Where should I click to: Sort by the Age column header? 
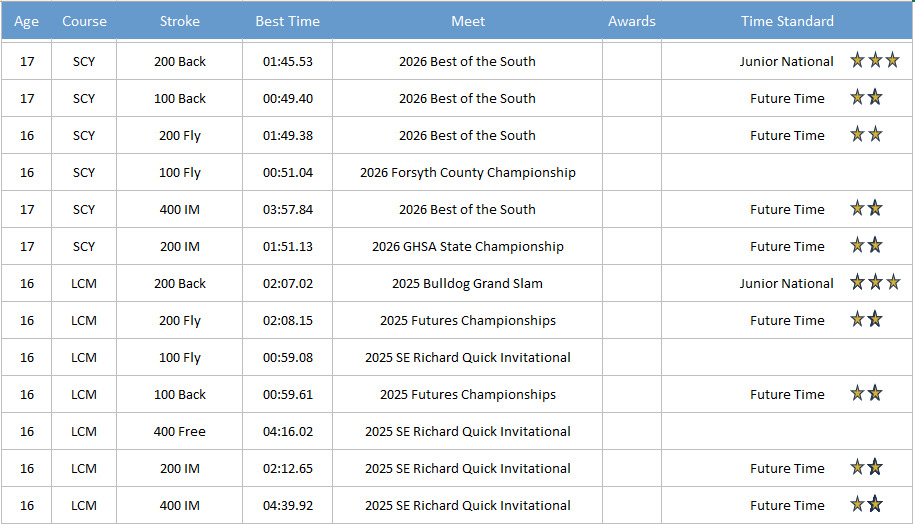(x=27, y=21)
